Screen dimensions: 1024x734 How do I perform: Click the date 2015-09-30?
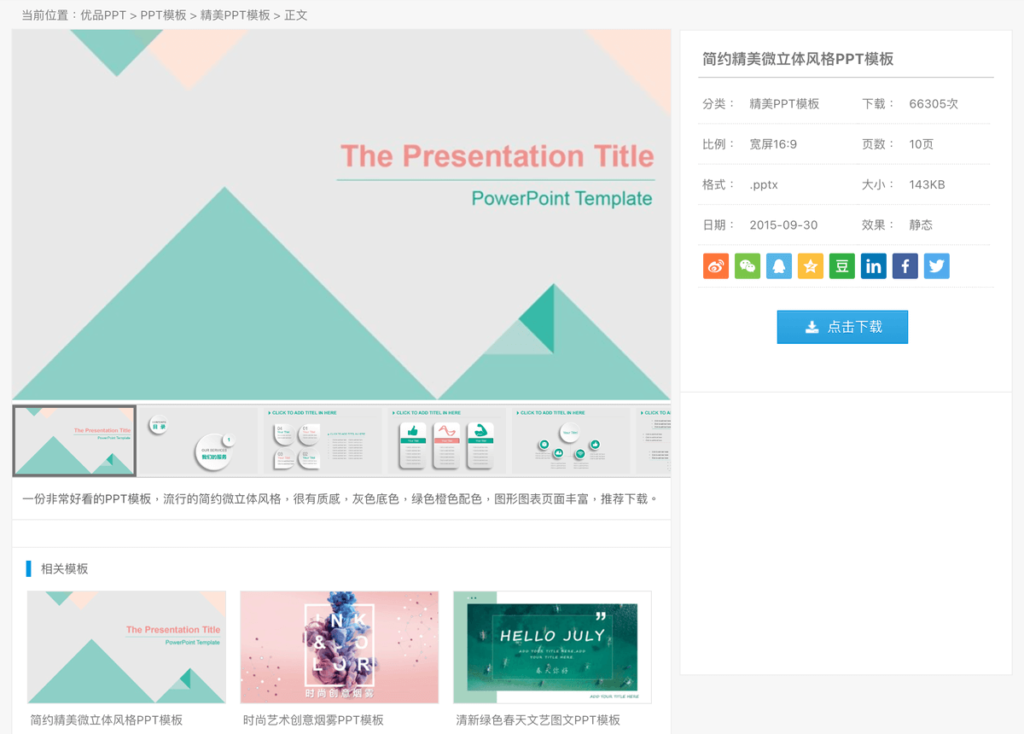tap(784, 225)
